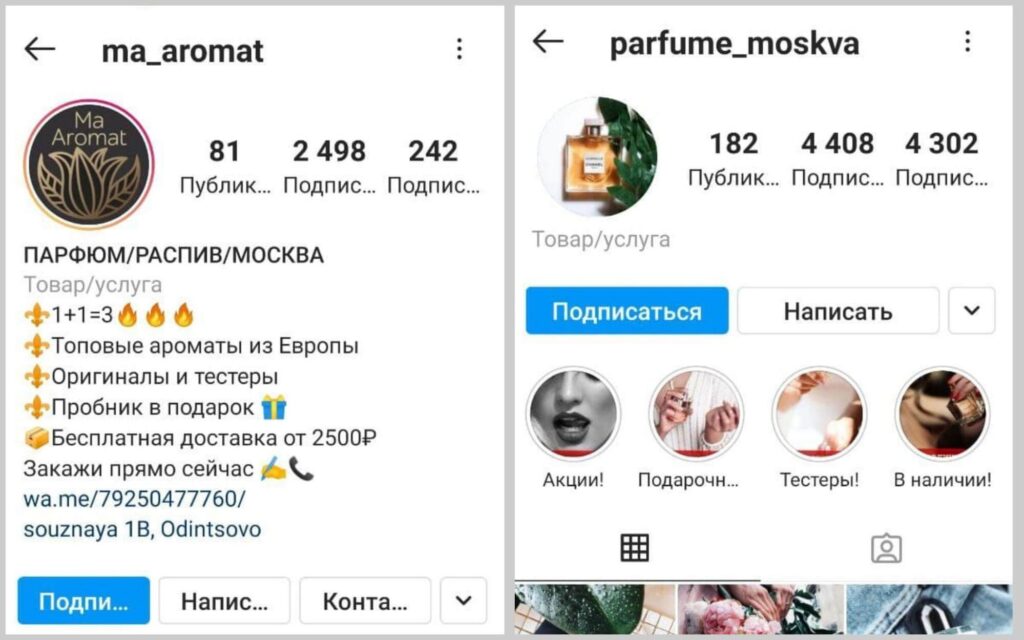Switch to the tagged photos tab

pyautogui.click(x=886, y=549)
